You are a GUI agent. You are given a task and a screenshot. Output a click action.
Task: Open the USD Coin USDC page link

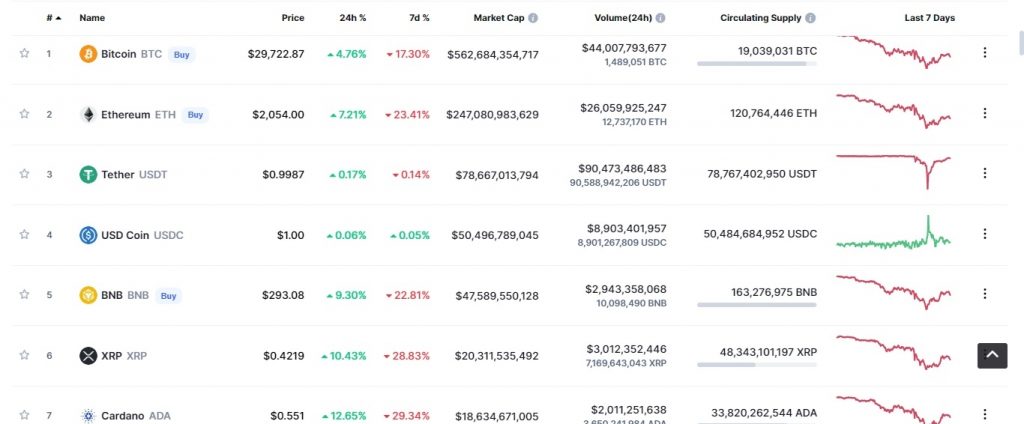(142, 235)
